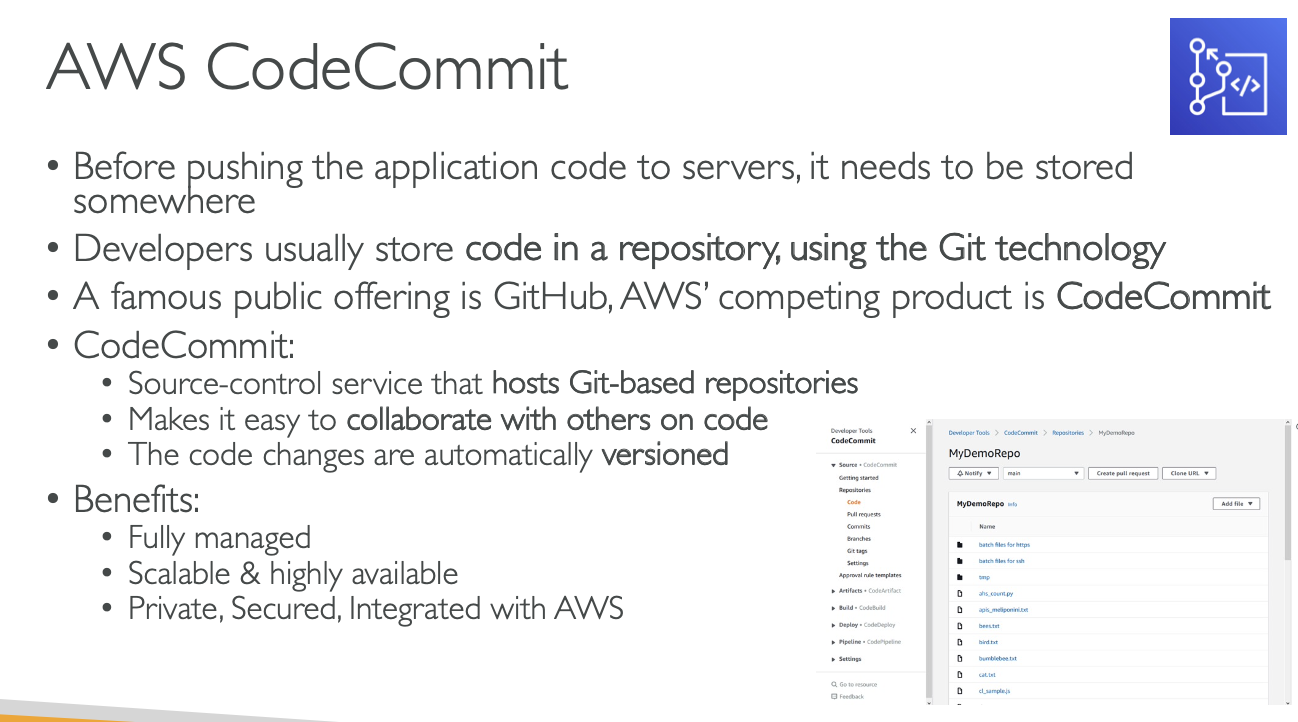1298x722 pixels.
Task: Click the file icon beside apis_meliponini.txt
Action: (x=959, y=609)
